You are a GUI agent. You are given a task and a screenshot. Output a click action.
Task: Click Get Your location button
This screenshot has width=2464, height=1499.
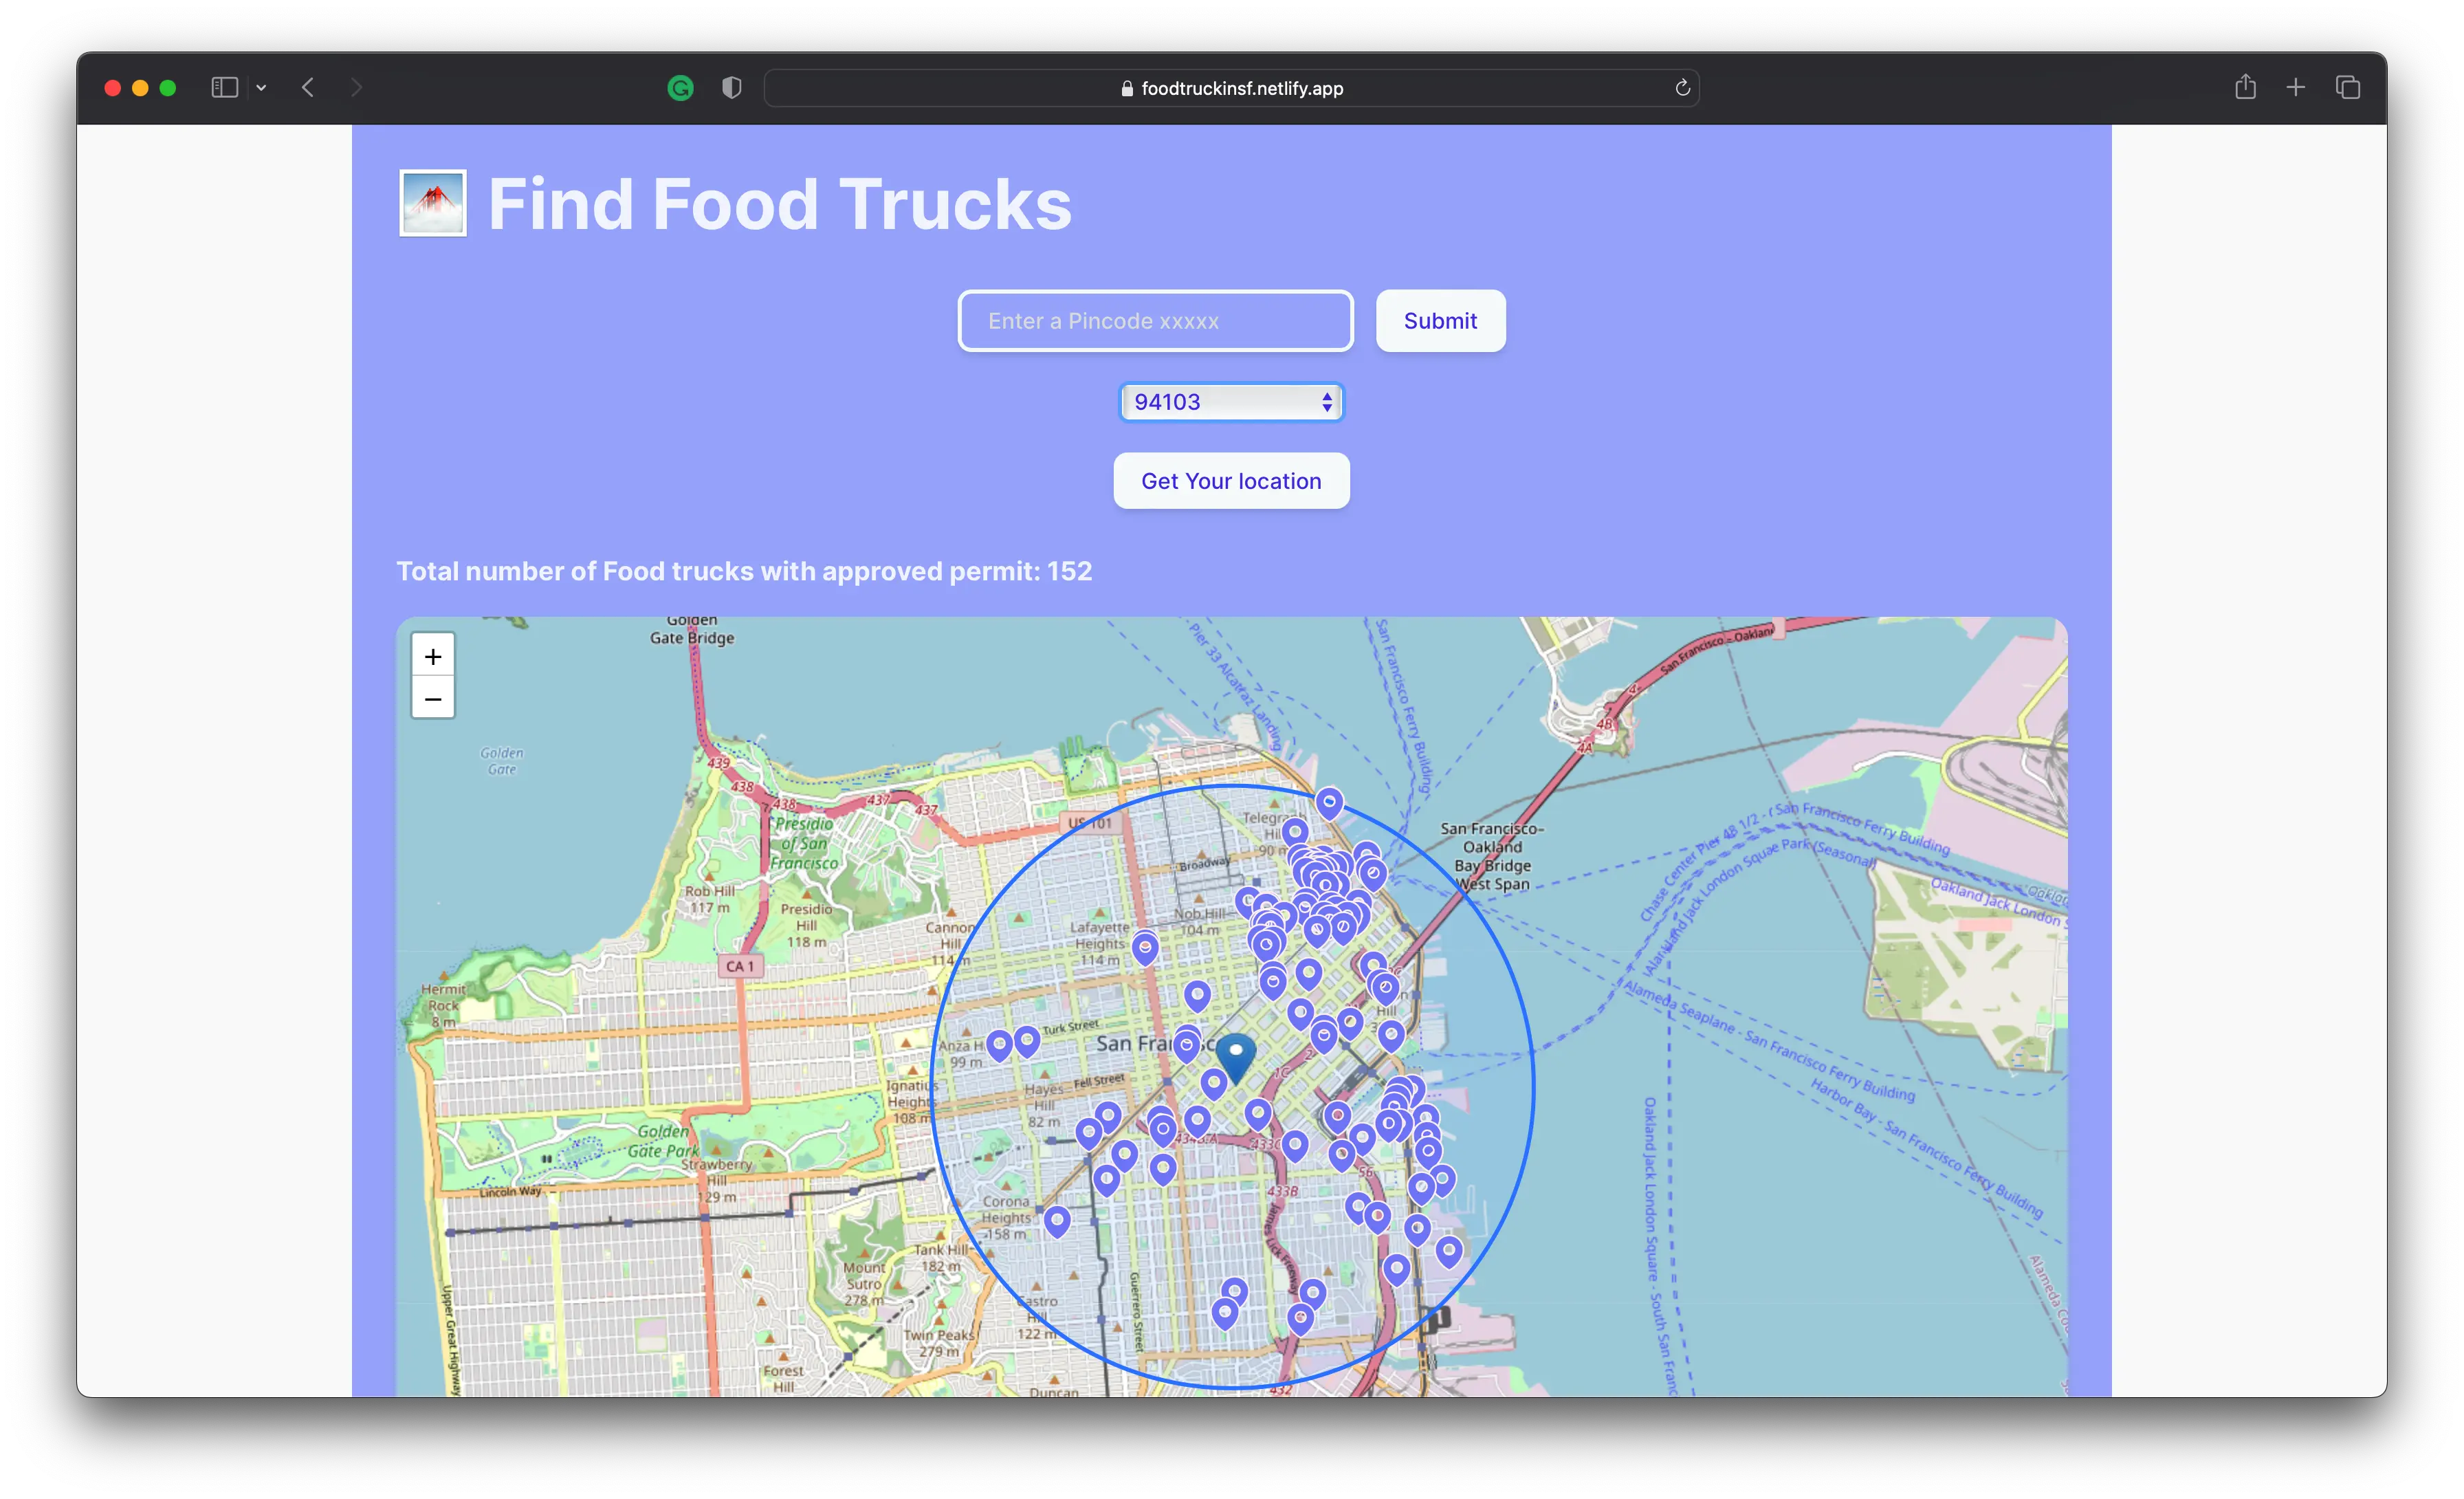tap(1231, 481)
